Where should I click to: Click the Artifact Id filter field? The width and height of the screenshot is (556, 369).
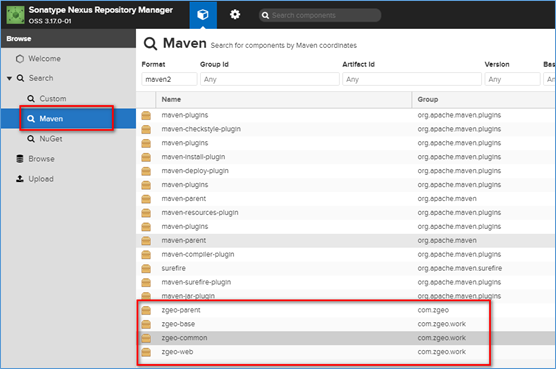412,79
